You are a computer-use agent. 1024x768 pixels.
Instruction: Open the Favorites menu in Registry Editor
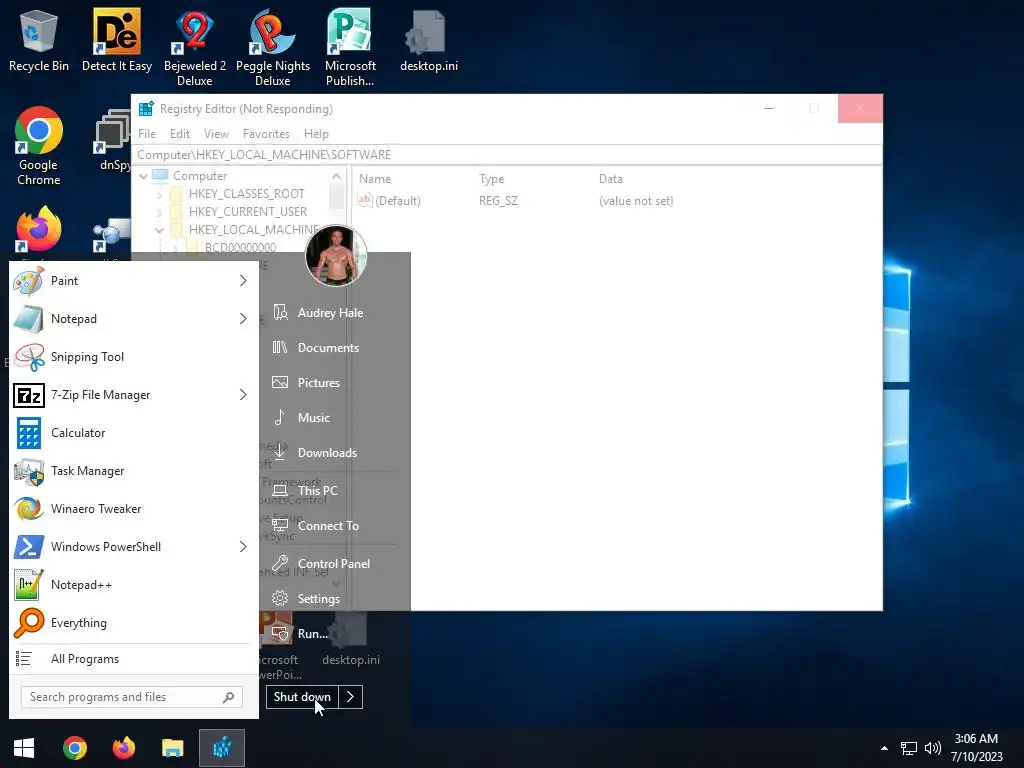click(x=266, y=134)
